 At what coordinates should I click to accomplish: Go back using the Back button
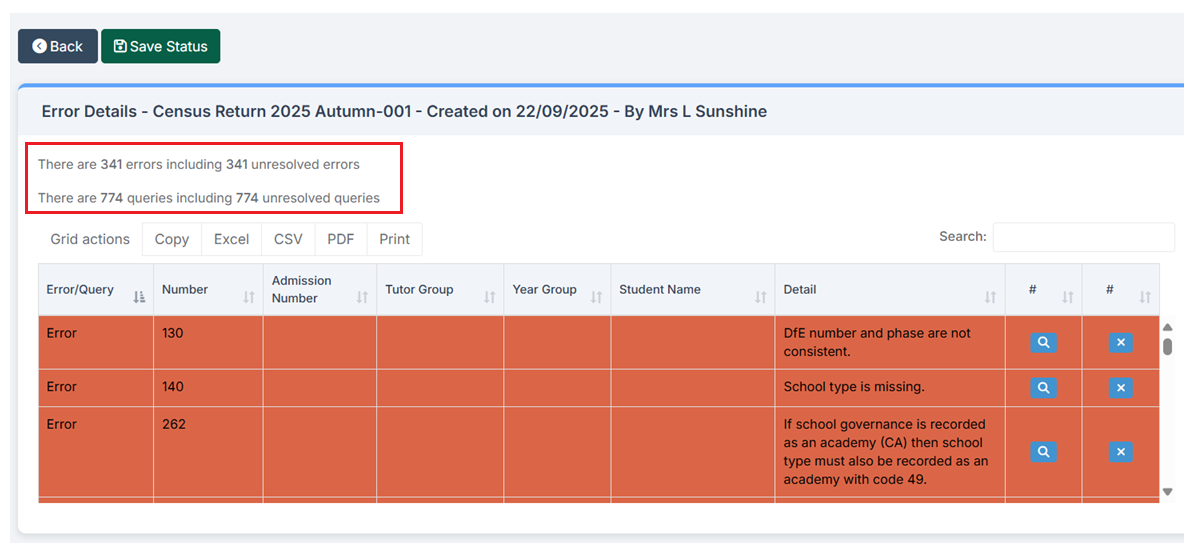[x=58, y=46]
